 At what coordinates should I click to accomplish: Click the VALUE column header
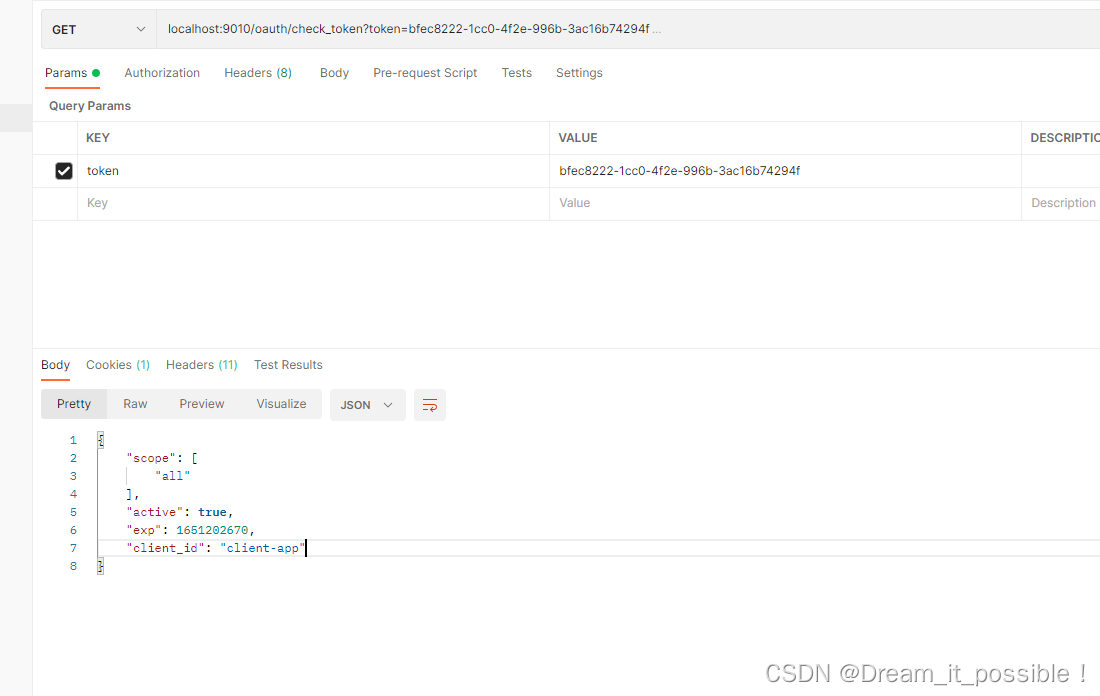[578, 138]
